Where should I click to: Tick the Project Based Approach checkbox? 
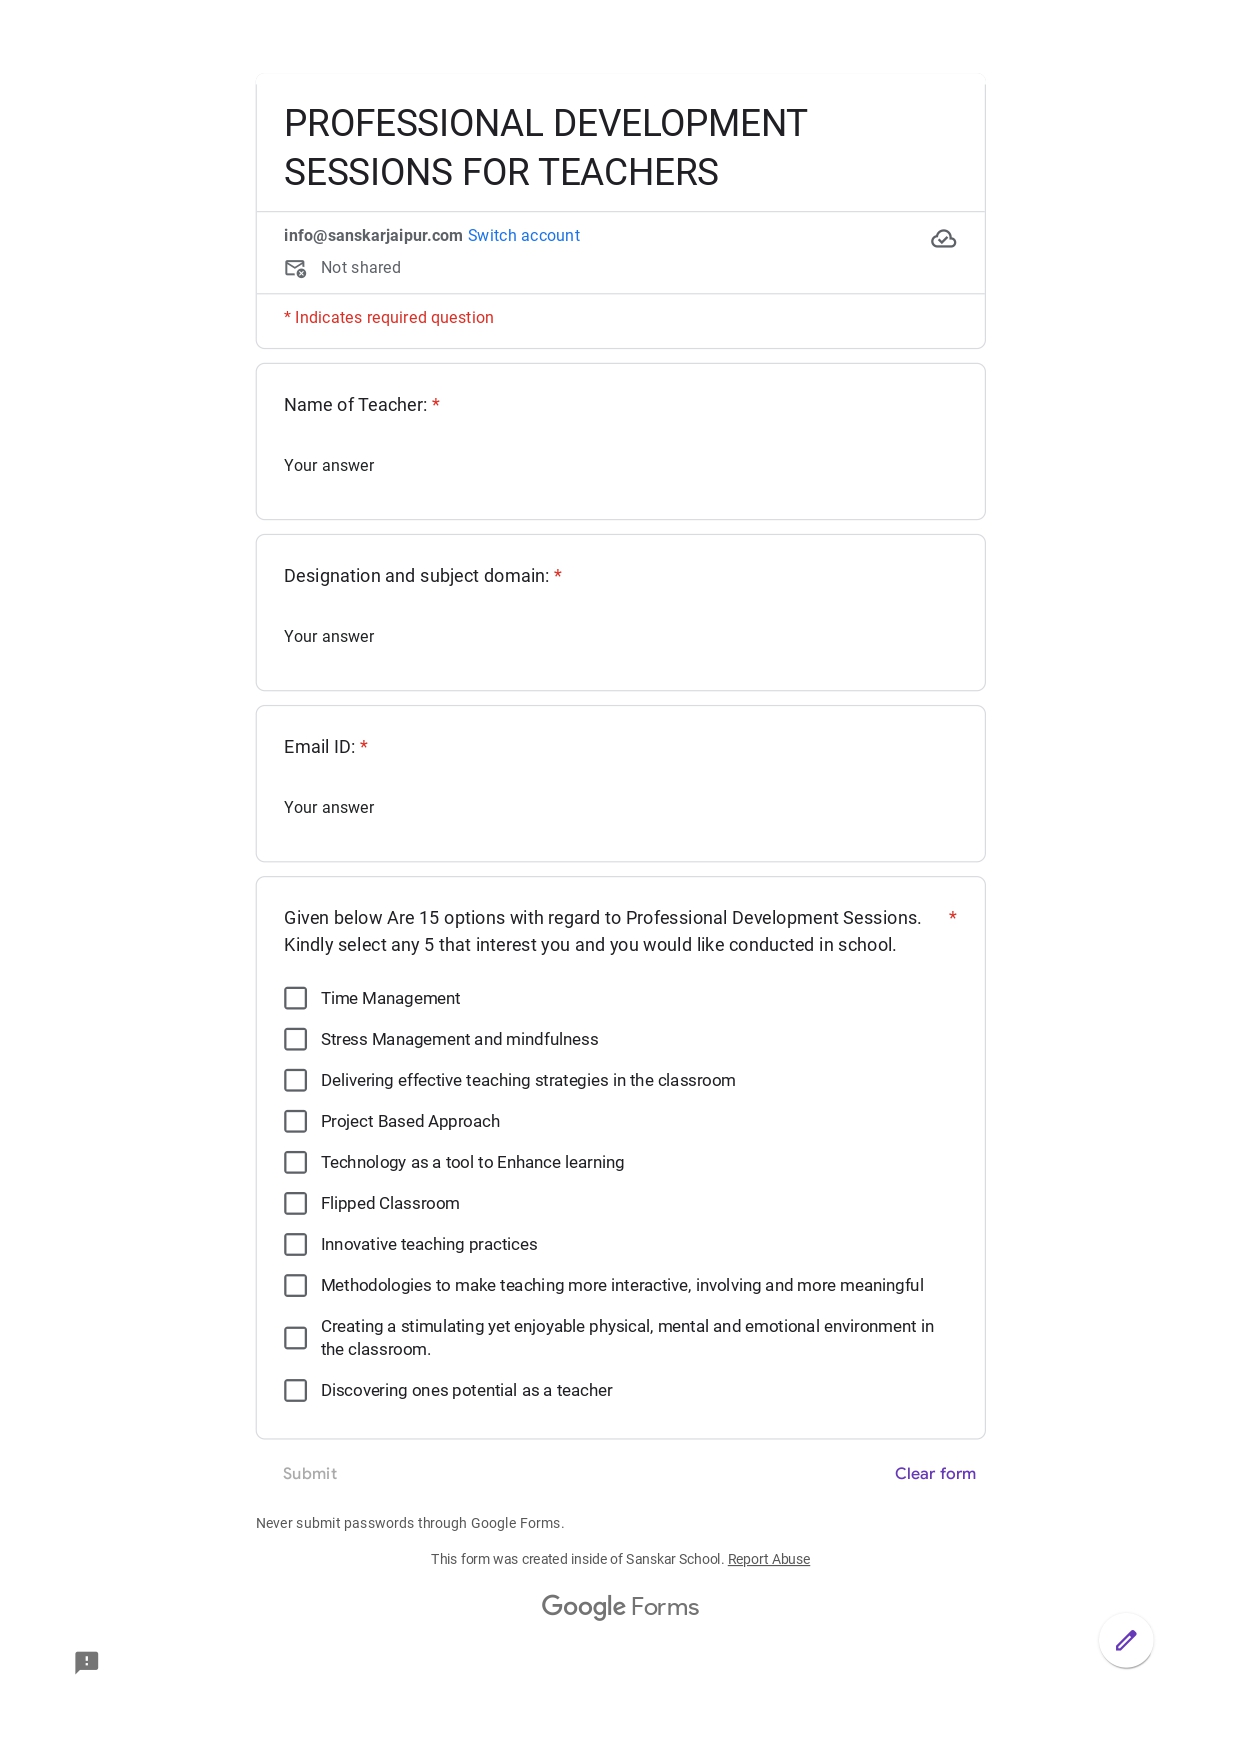[296, 1121]
